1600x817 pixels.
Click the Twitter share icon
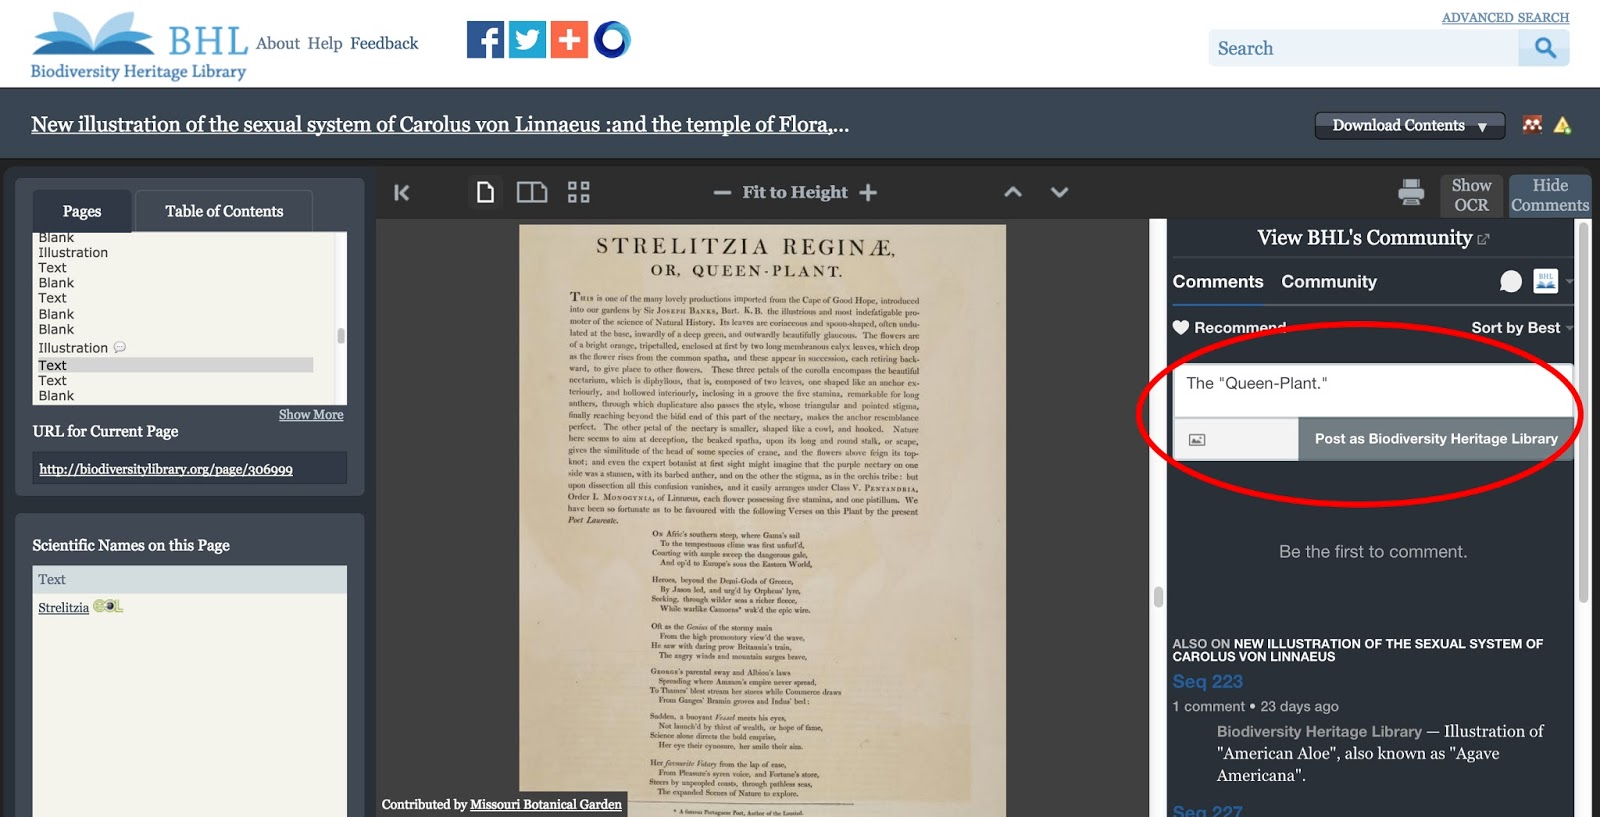click(527, 40)
